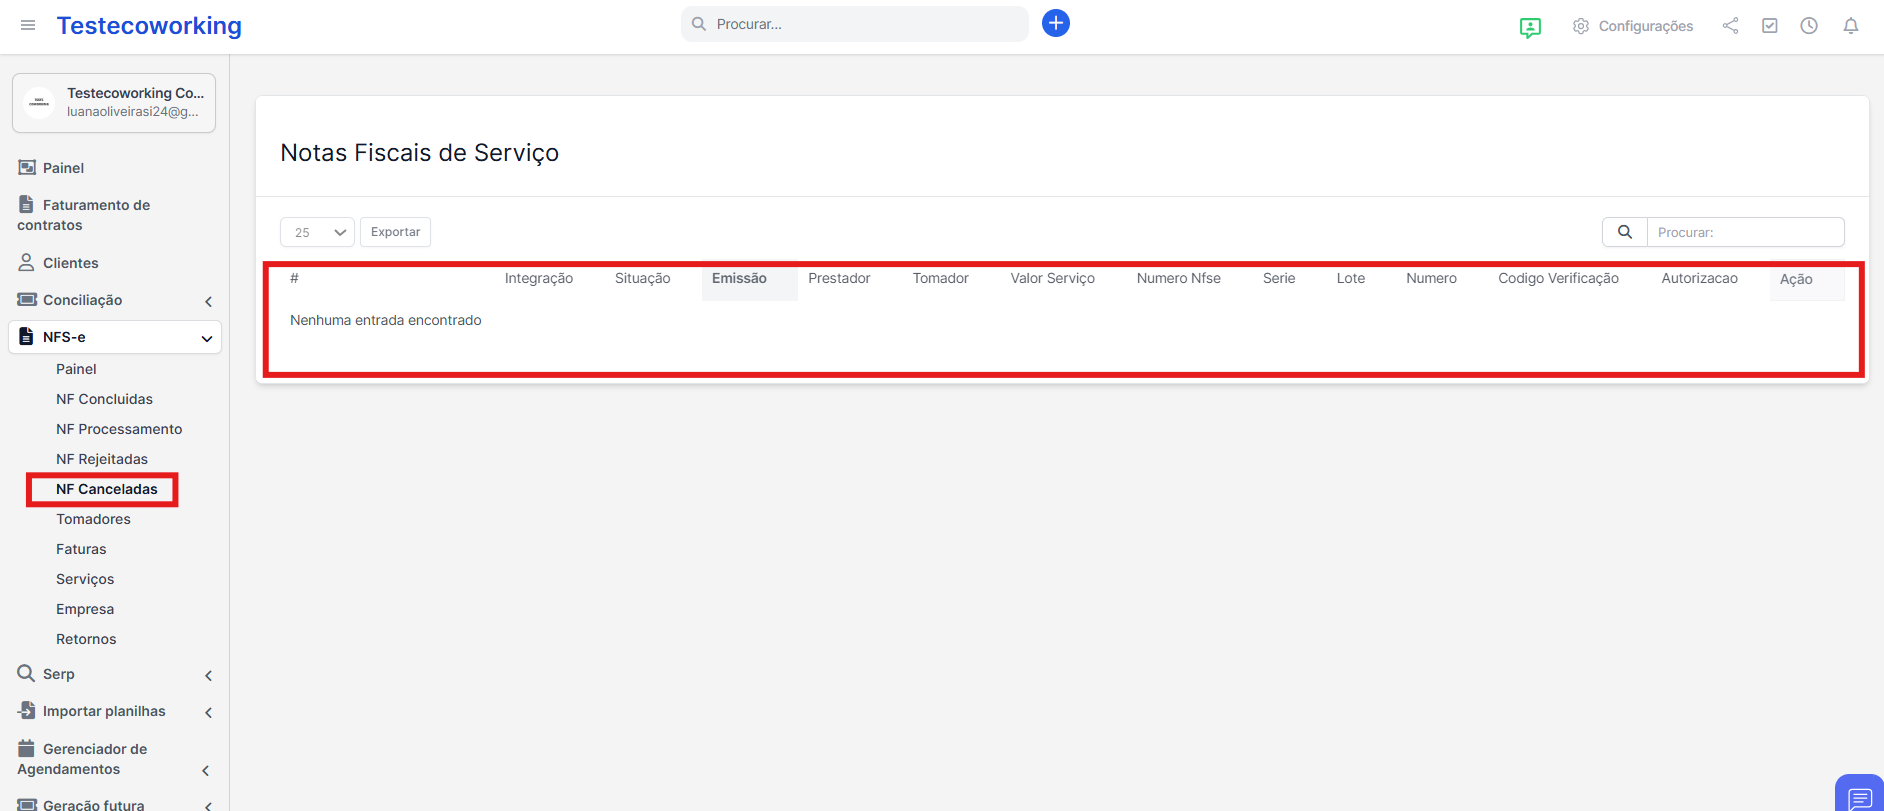The image size is (1884, 811).
Task: Click the Exportar button
Action: pyautogui.click(x=395, y=232)
